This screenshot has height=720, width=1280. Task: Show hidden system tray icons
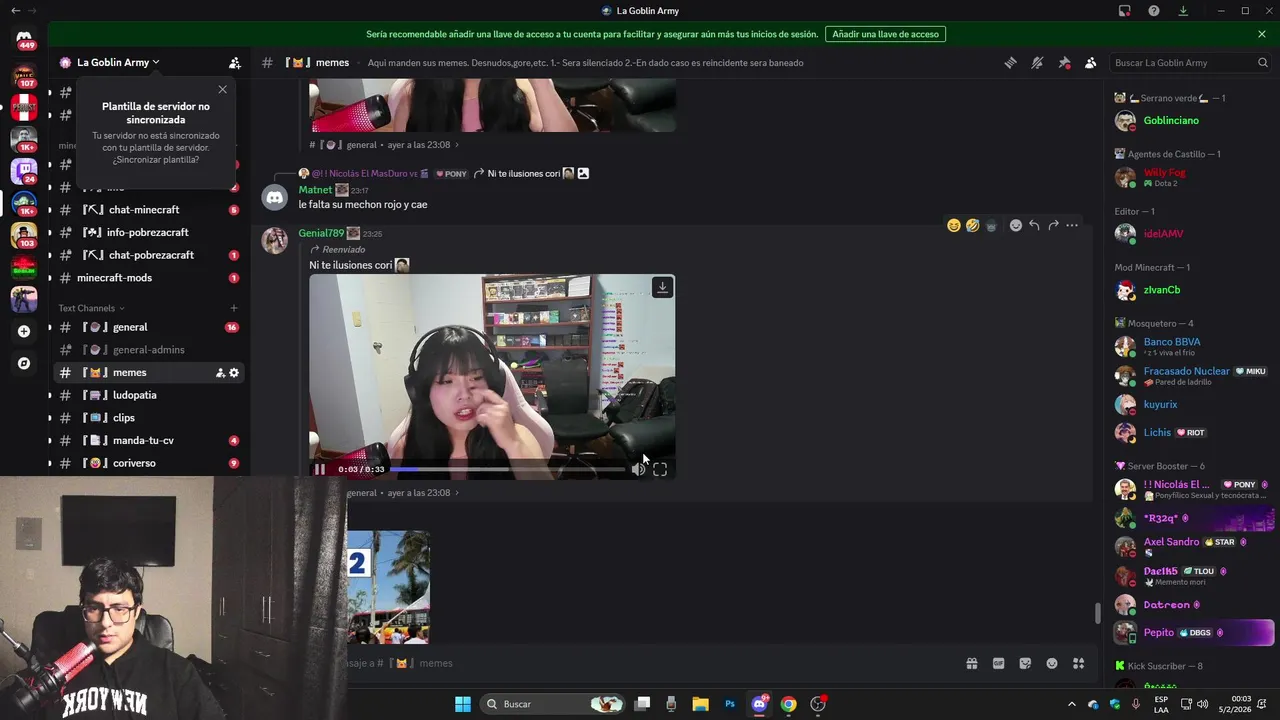click(1072, 704)
